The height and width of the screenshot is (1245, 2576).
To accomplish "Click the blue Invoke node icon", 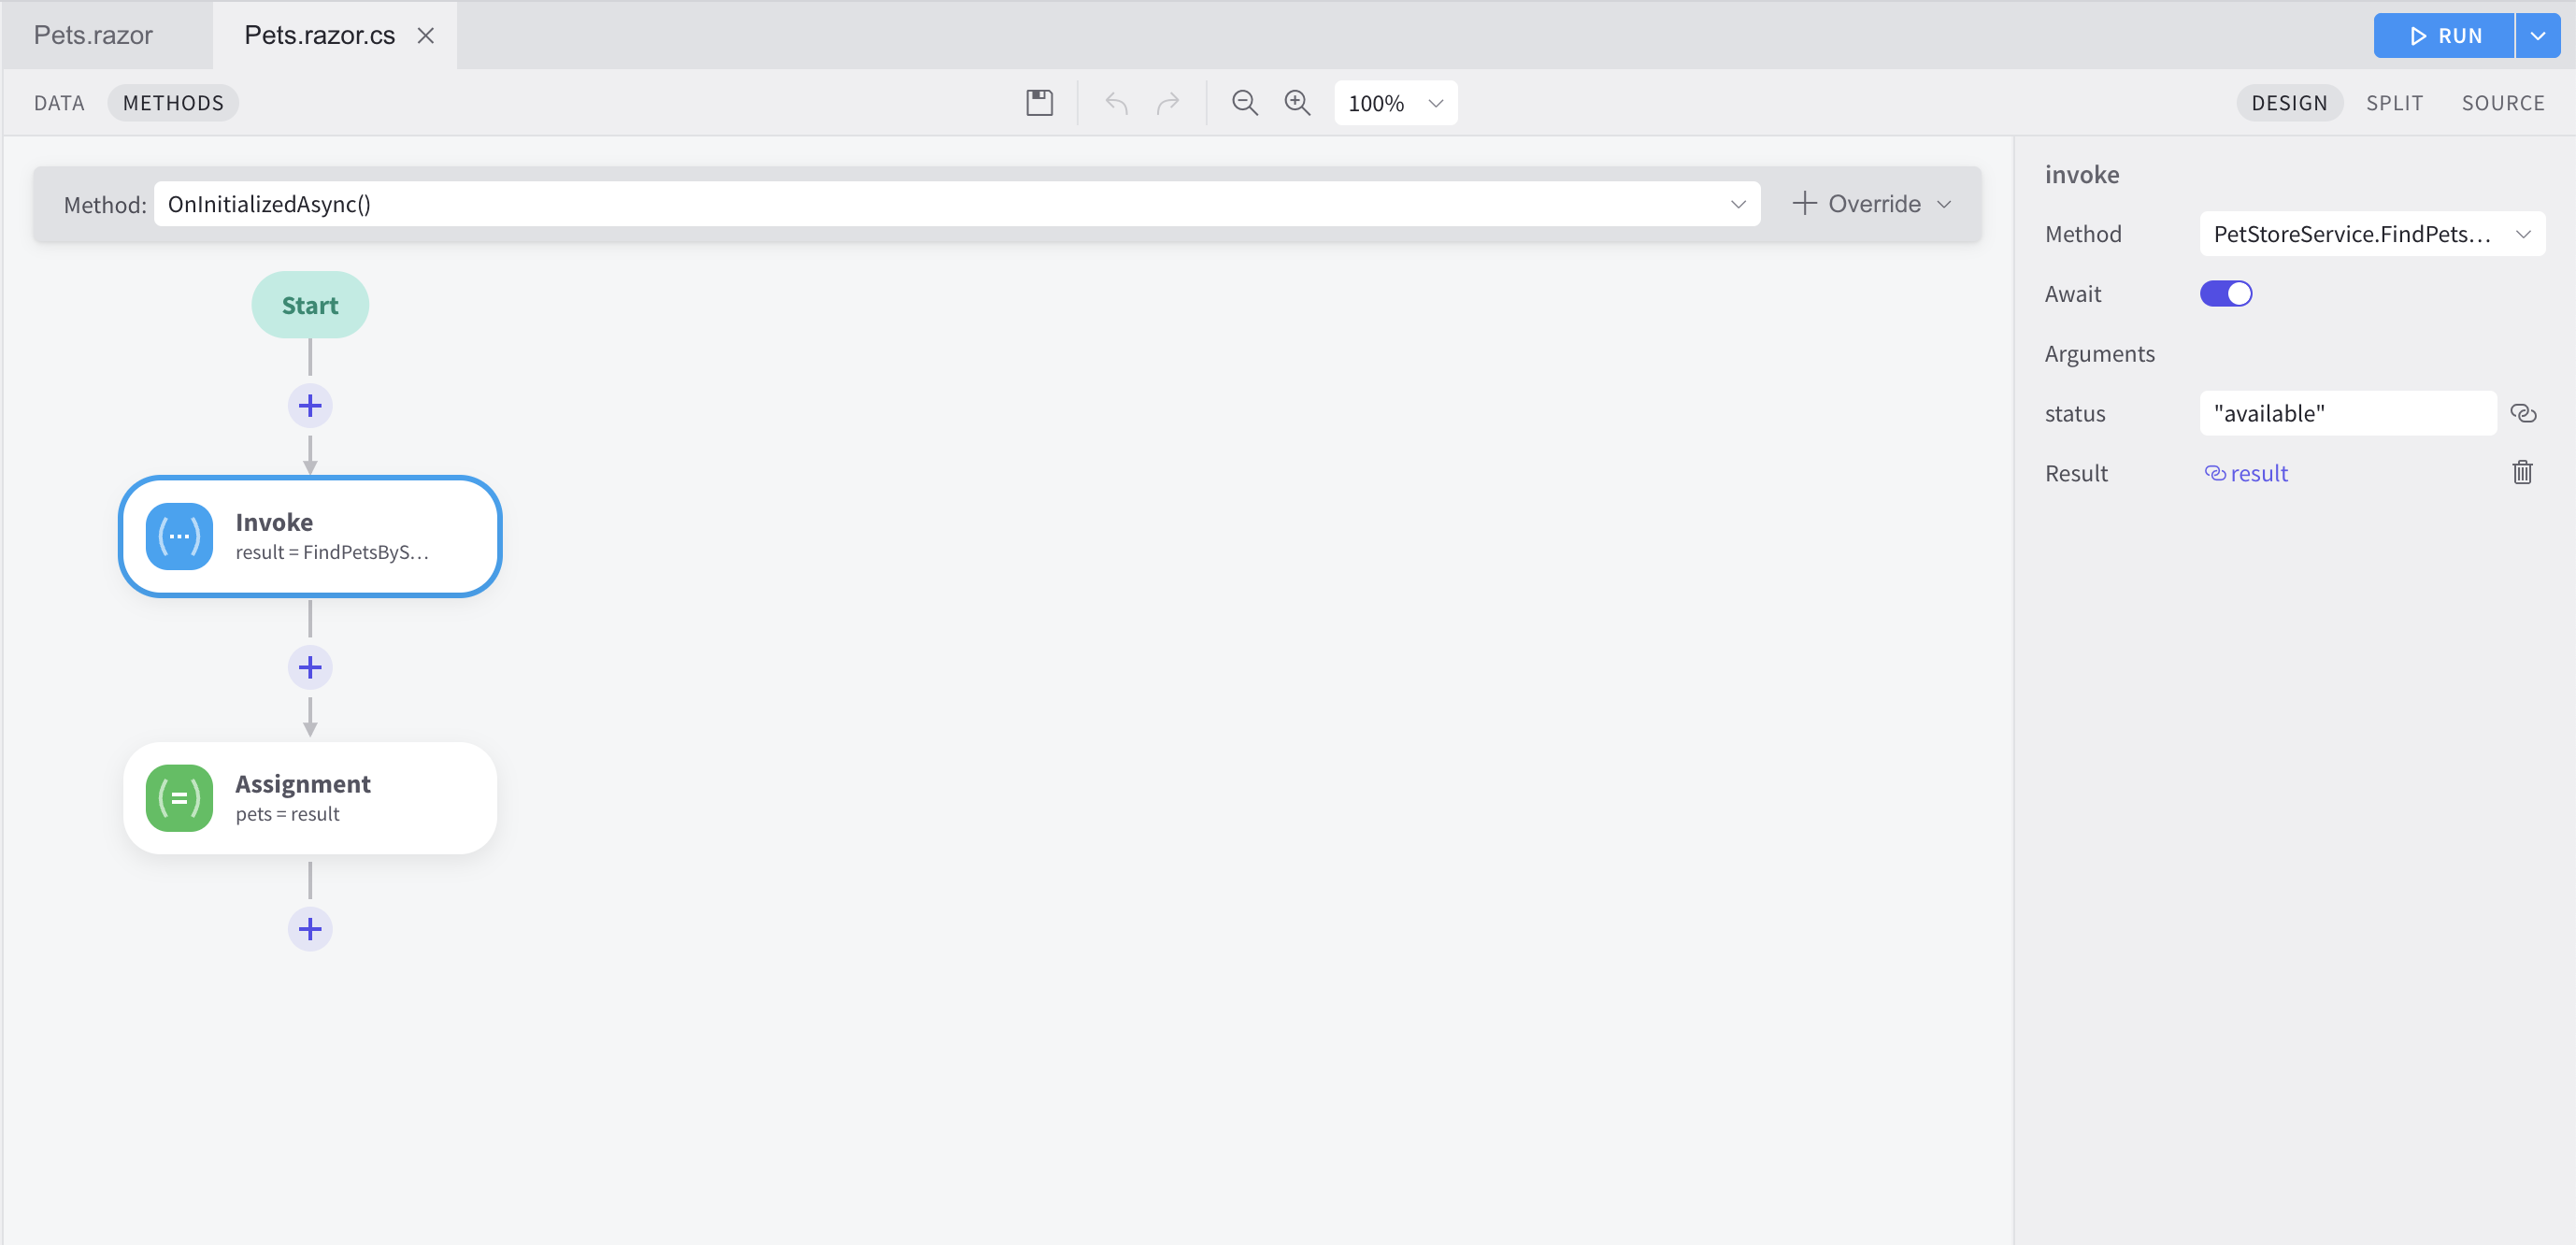I will [x=179, y=536].
